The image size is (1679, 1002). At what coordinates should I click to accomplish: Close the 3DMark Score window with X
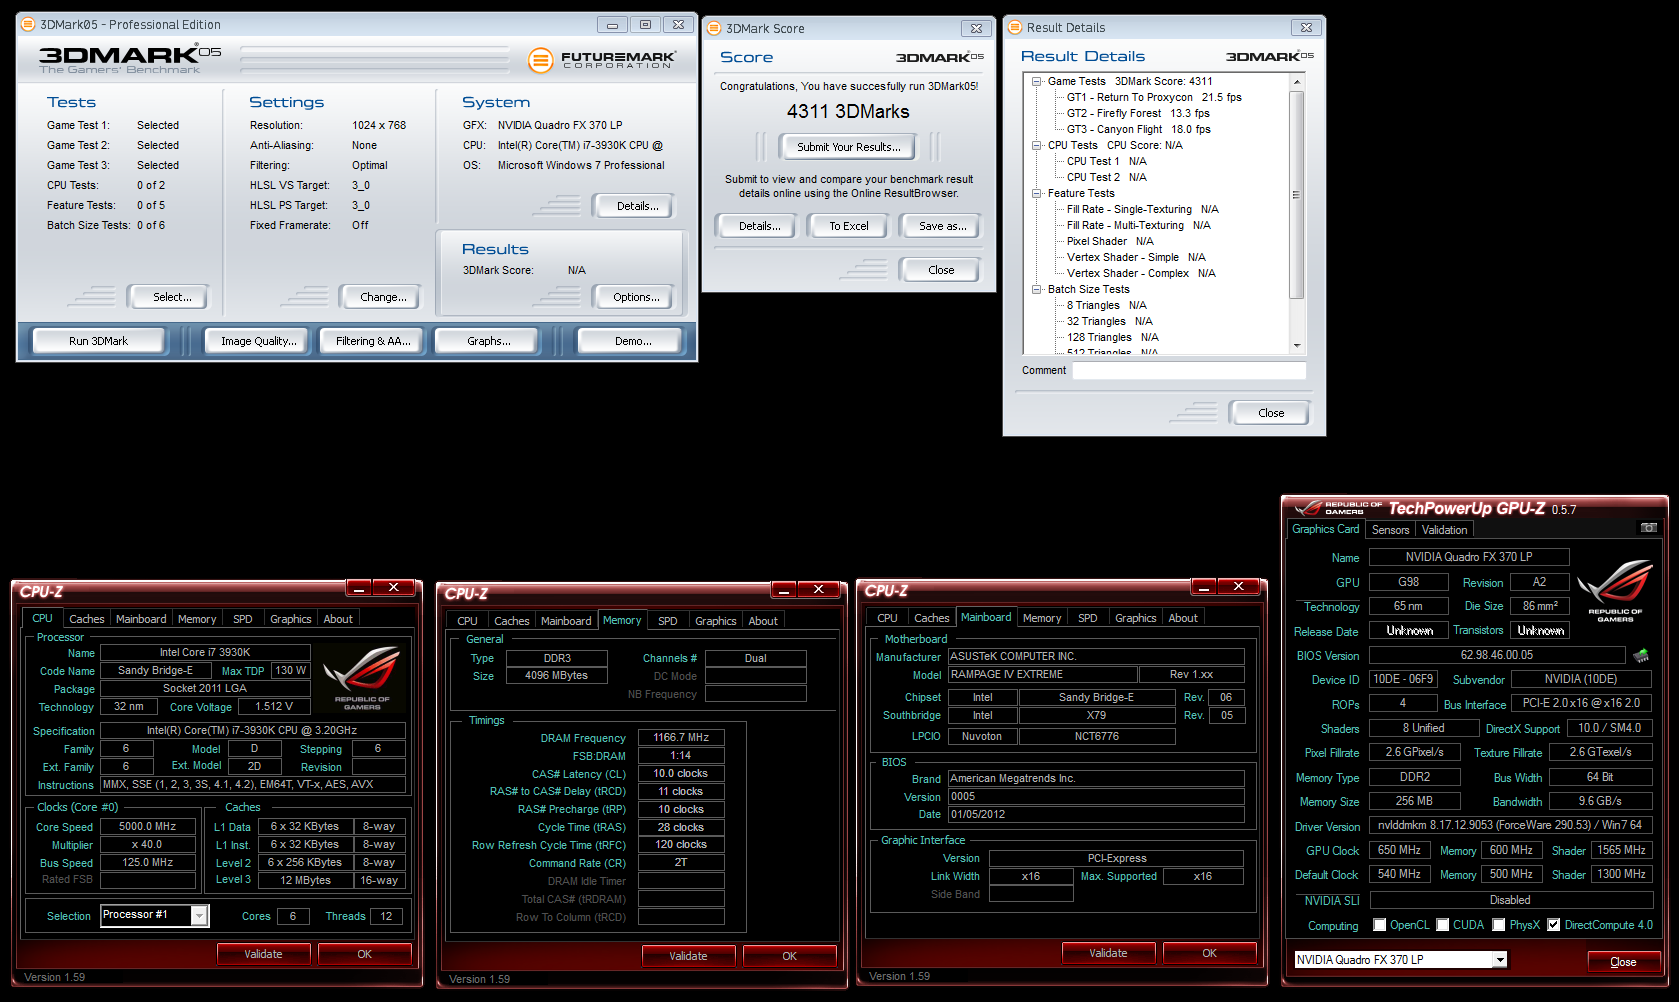(x=976, y=28)
